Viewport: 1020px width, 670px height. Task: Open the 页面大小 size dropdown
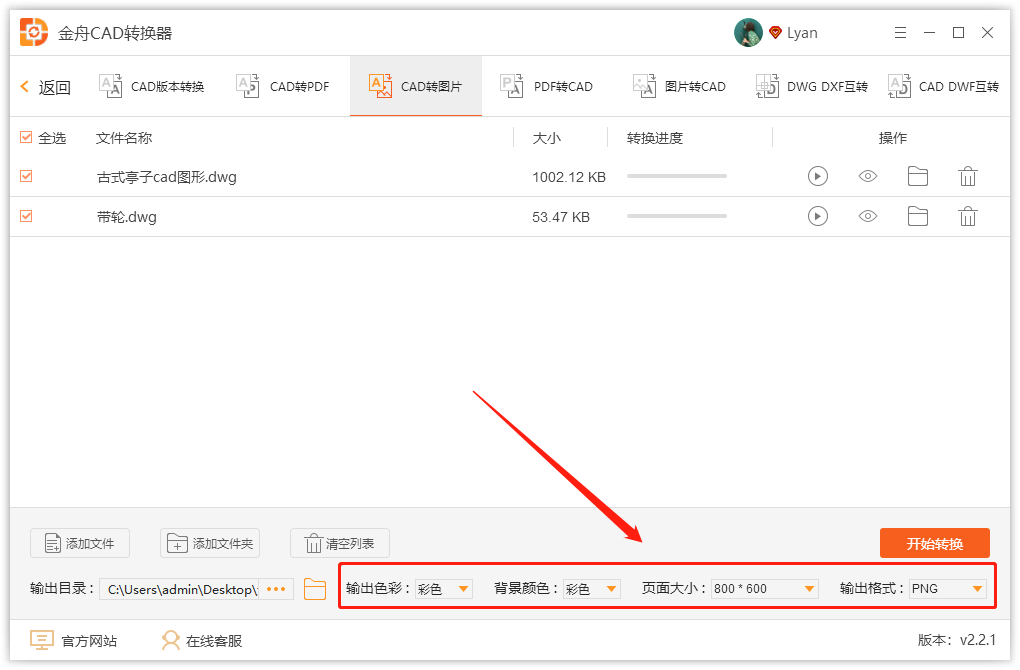[808, 589]
